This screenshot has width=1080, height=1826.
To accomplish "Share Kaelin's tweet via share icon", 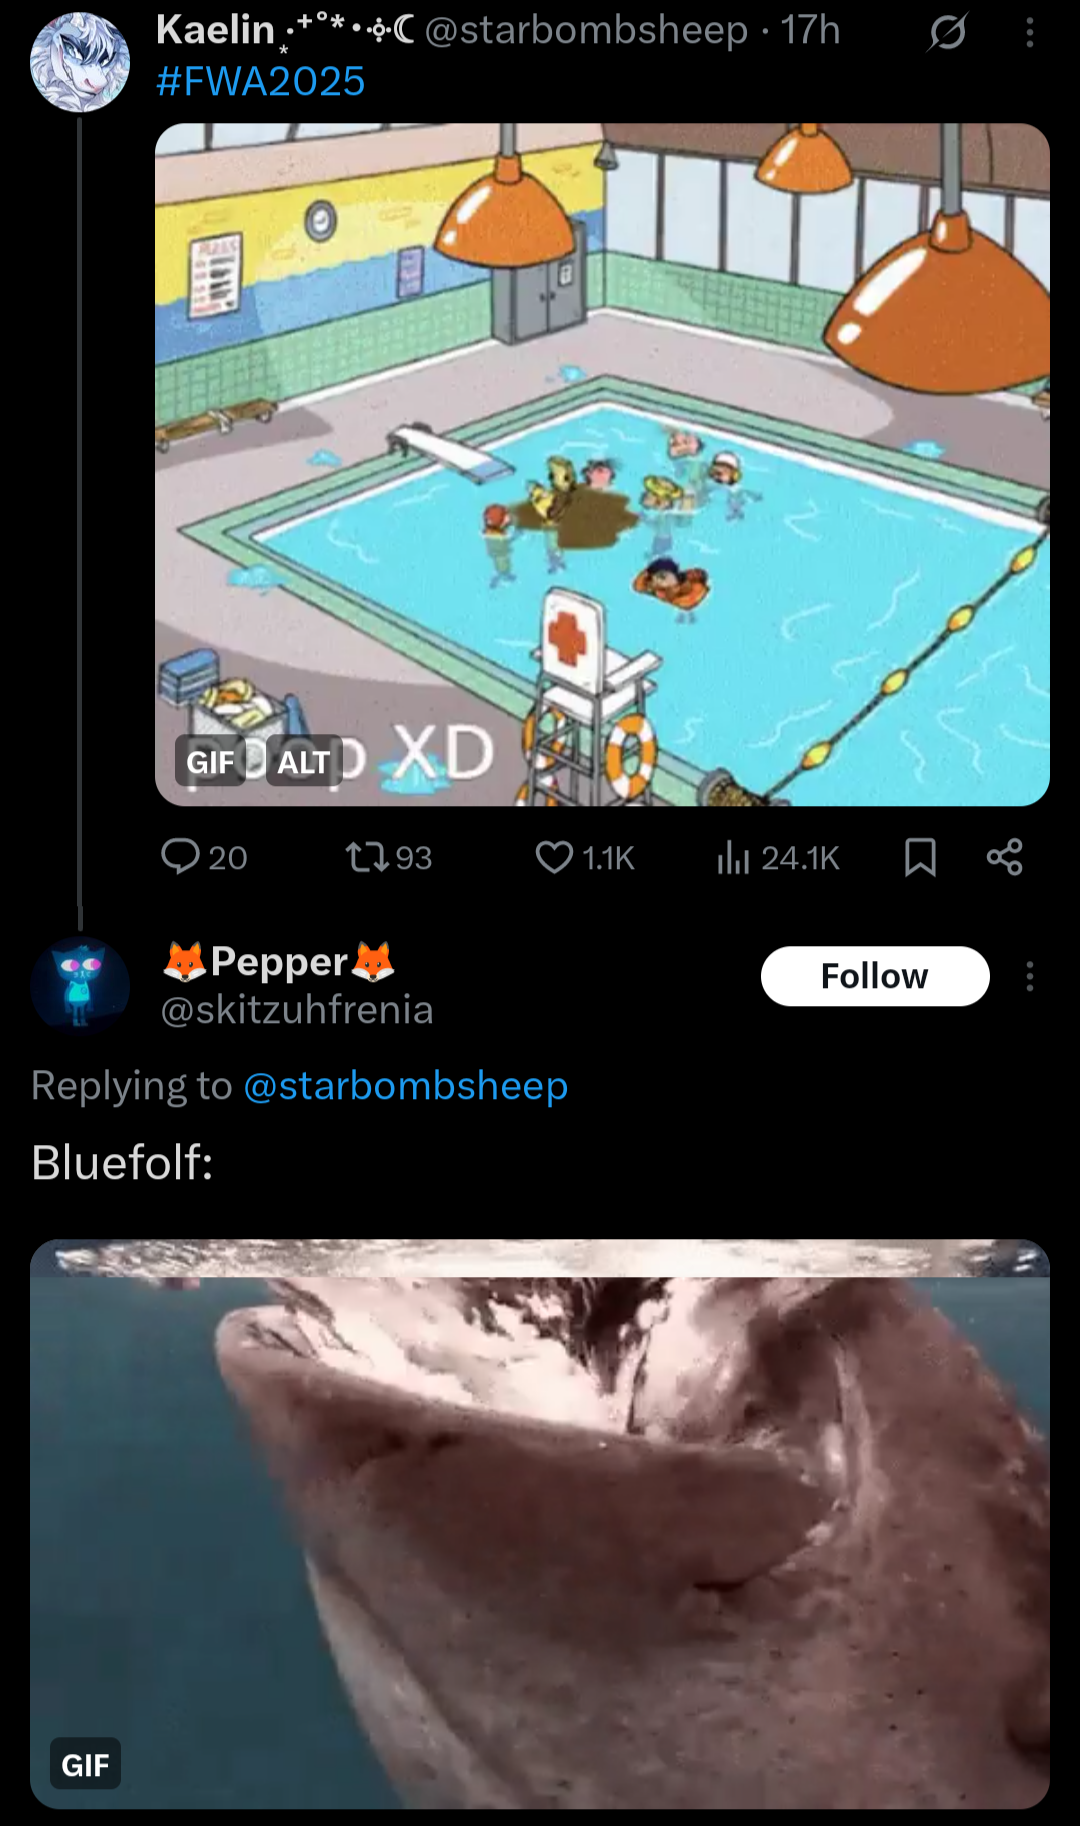I will point(1004,857).
